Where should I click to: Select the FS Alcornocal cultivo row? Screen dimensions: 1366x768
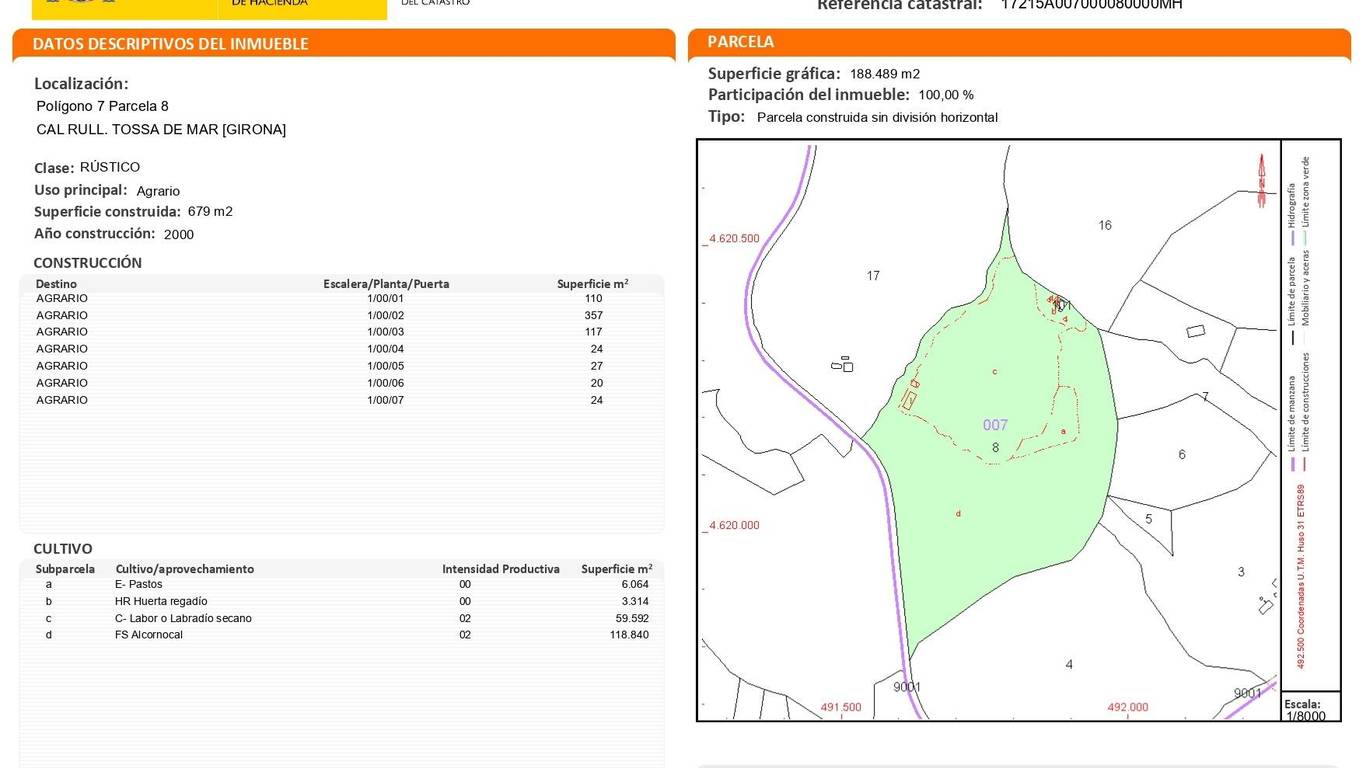340,635
